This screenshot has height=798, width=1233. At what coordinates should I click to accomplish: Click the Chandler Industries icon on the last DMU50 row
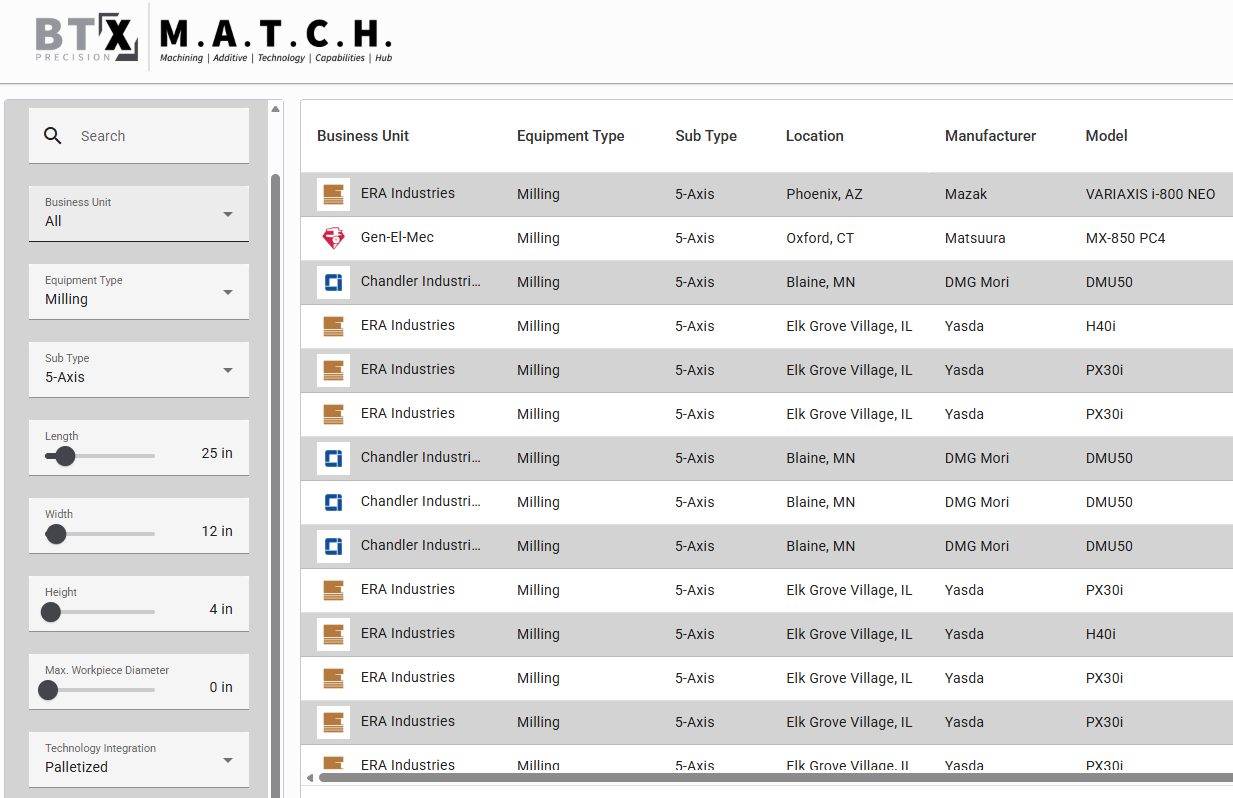(333, 545)
